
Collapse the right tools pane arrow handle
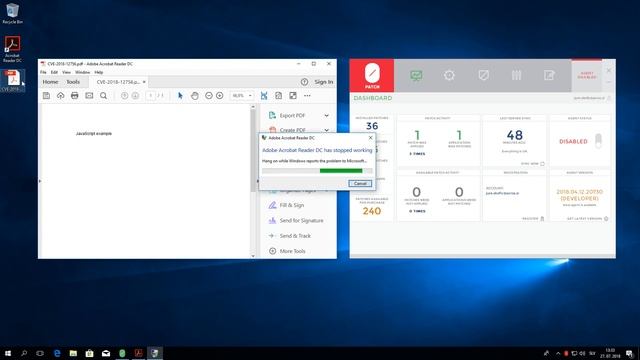(257, 181)
